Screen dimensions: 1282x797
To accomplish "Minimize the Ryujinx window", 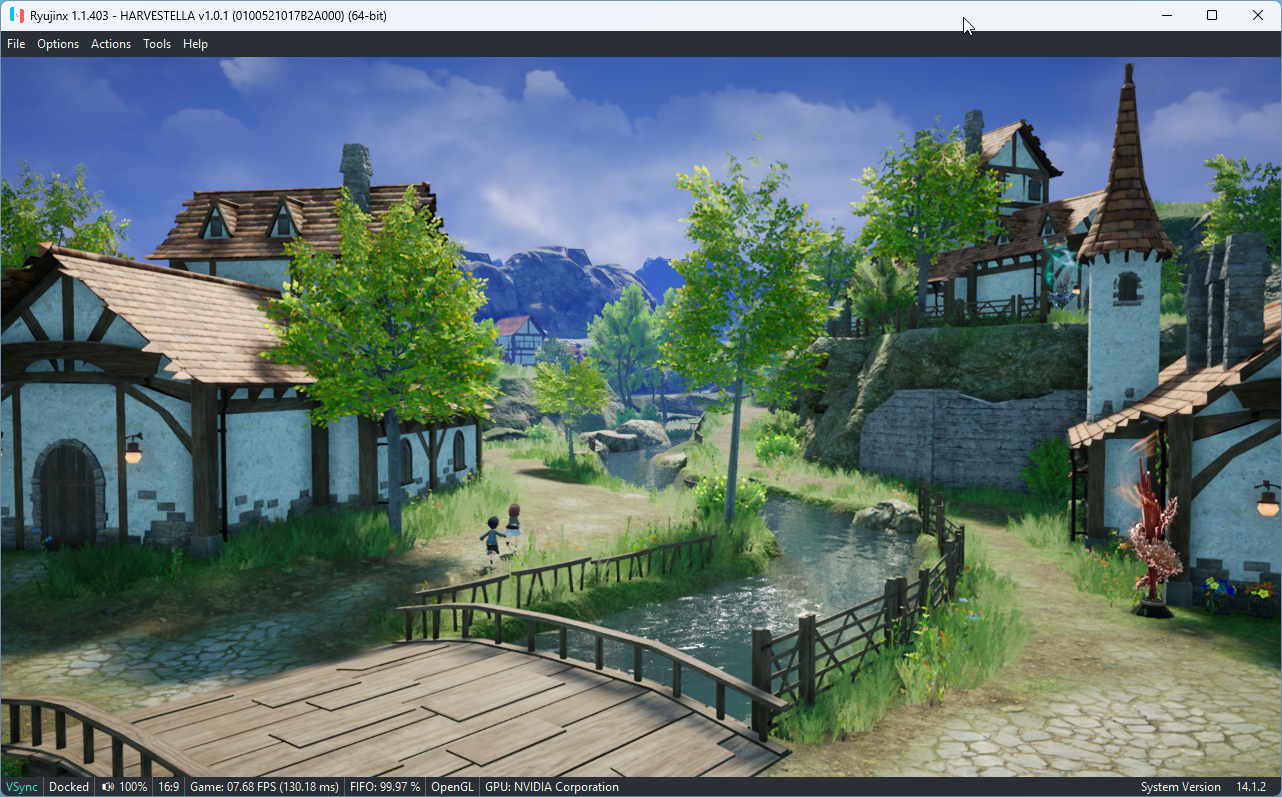I will tap(1166, 16).
